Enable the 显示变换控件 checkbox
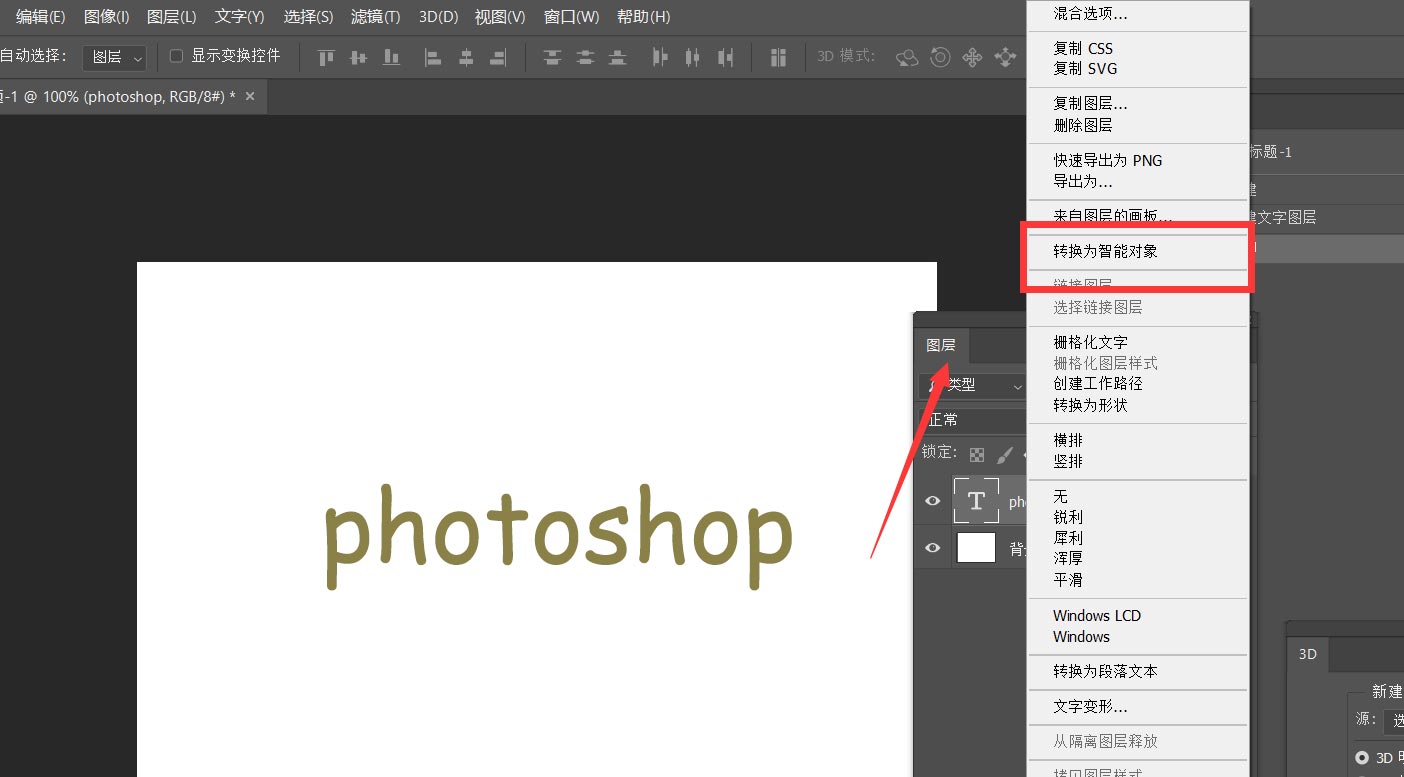 176,57
